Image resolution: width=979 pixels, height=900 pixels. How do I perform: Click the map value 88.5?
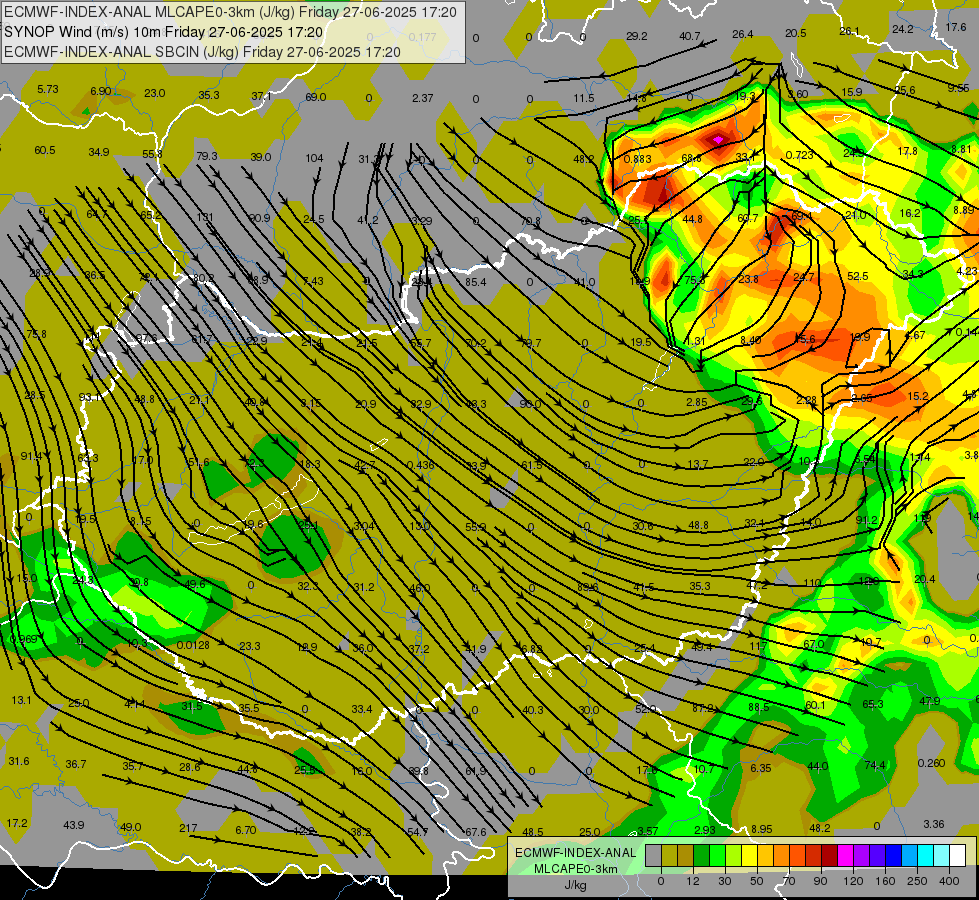tap(759, 707)
